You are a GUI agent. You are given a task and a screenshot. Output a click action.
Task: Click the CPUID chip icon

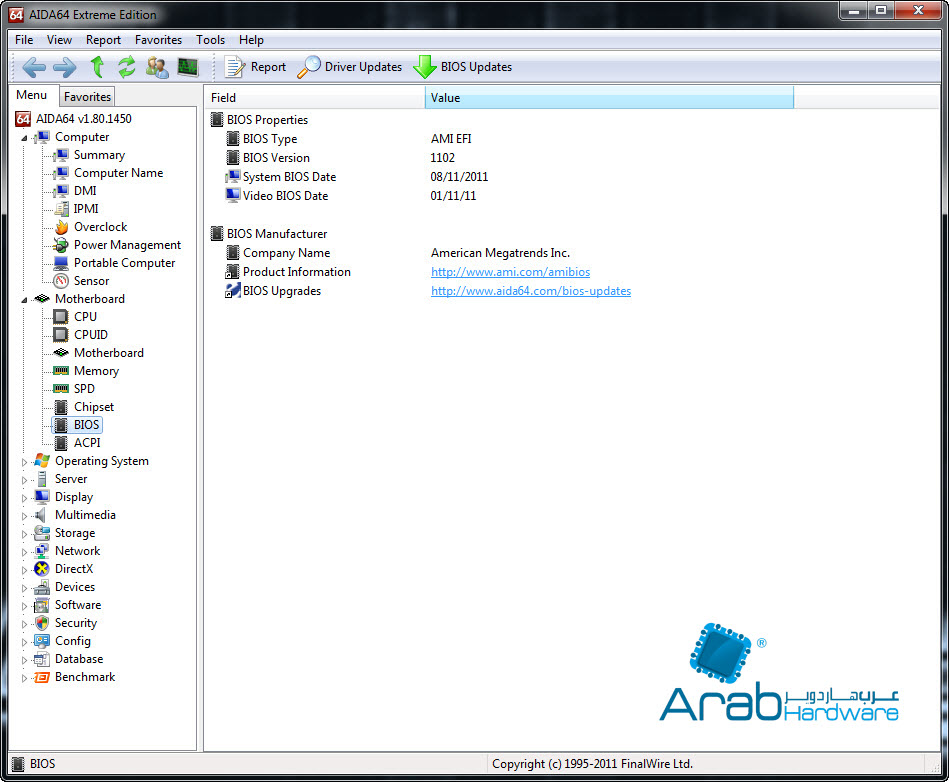point(61,335)
